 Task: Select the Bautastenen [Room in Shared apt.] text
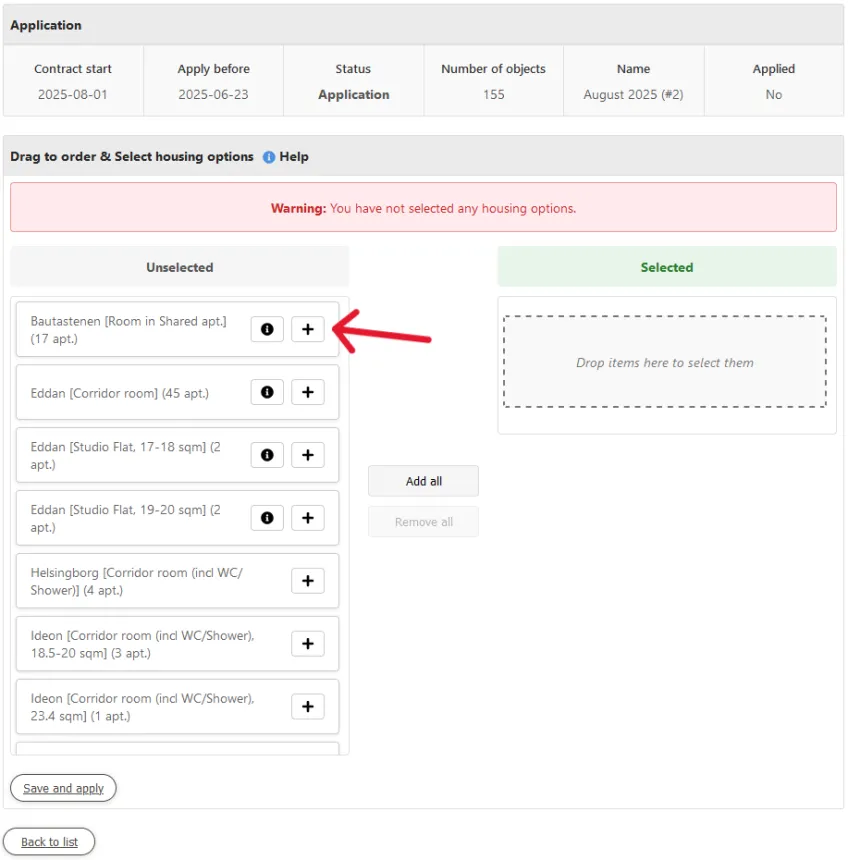pyautogui.click(x=128, y=330)
